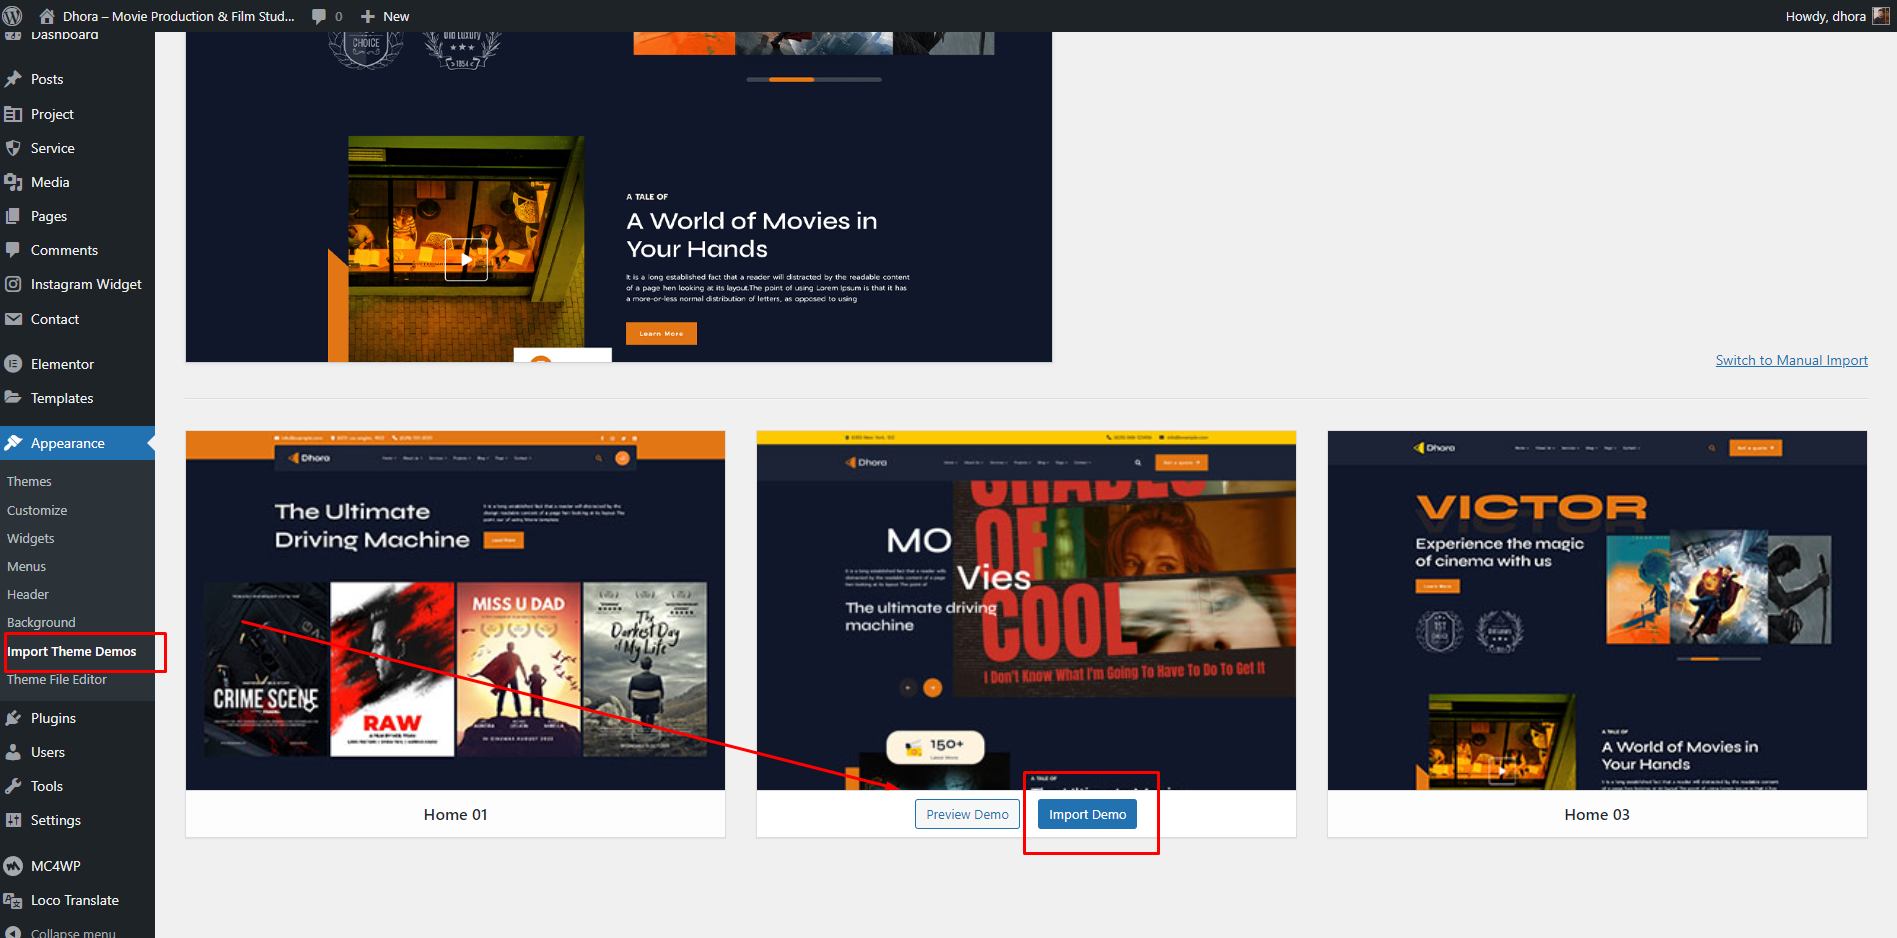Click the MC4WP icon
This screenshot has width=1897, height=938.
[x=13, y=866]
